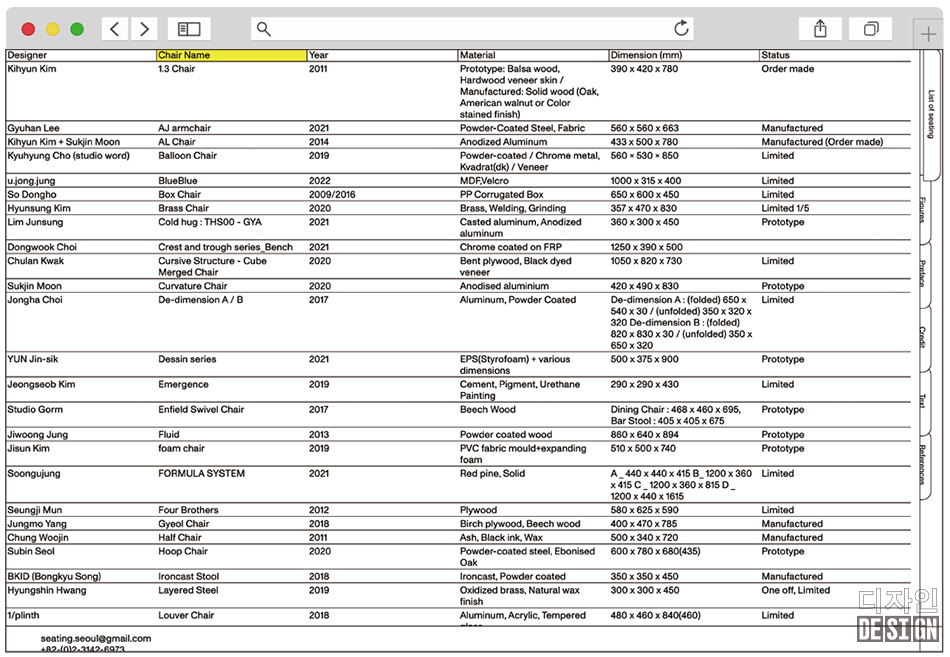This screenshot has width=950, height=657.
Task: Click designer So Dongho
Action: (32, 195)
